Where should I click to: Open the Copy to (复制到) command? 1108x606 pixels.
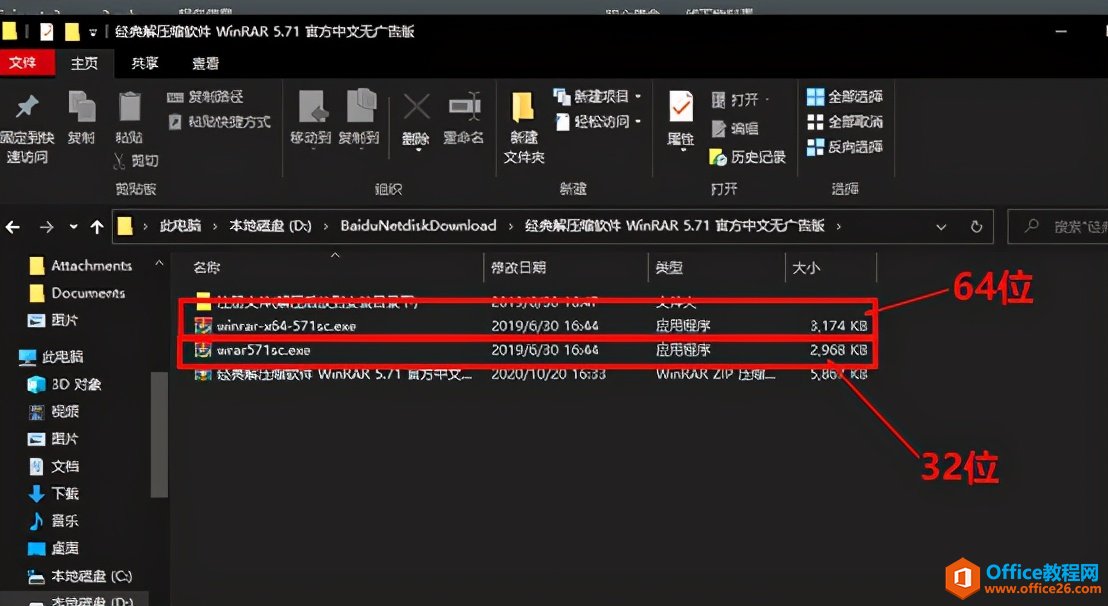pos(359,117)
